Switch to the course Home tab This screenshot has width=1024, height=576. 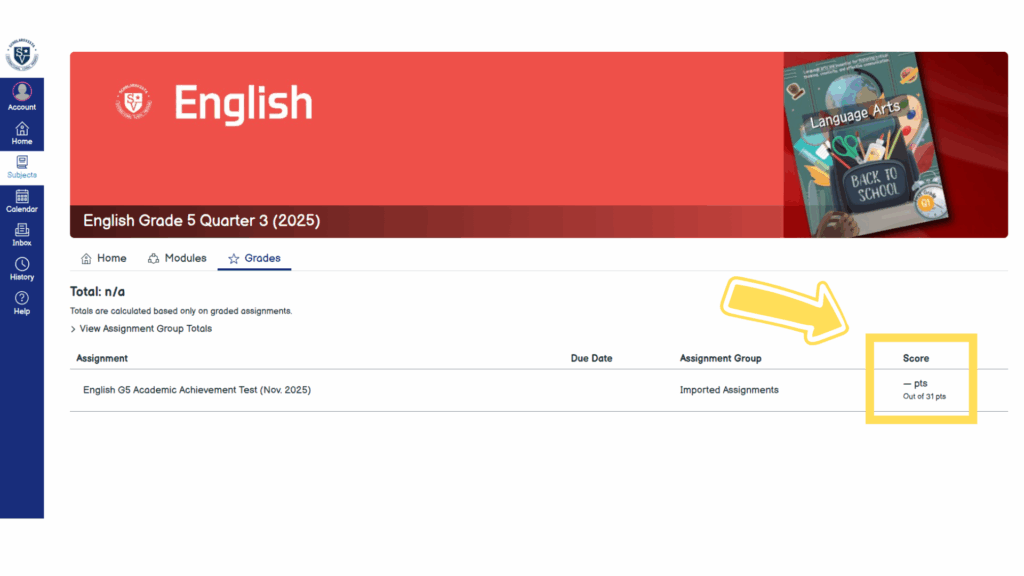click(103, 258)
